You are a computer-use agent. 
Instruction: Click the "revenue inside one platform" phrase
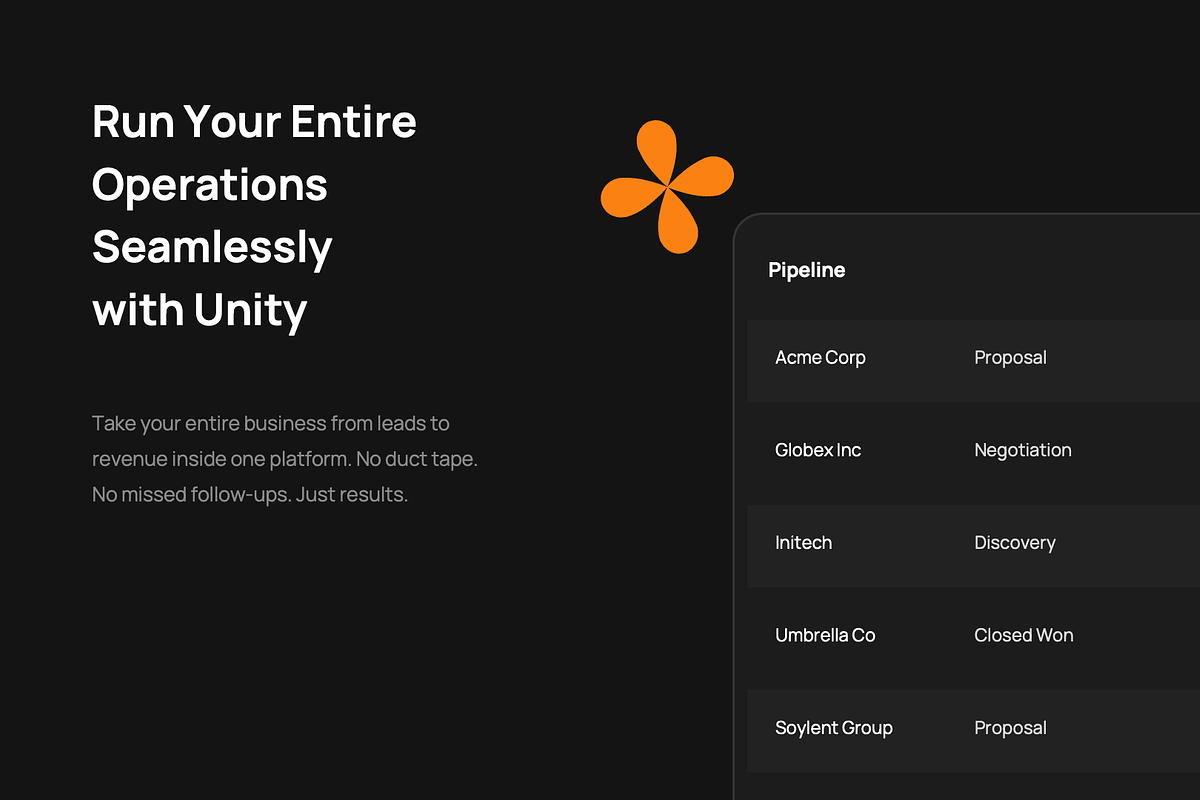coord(221,459)
